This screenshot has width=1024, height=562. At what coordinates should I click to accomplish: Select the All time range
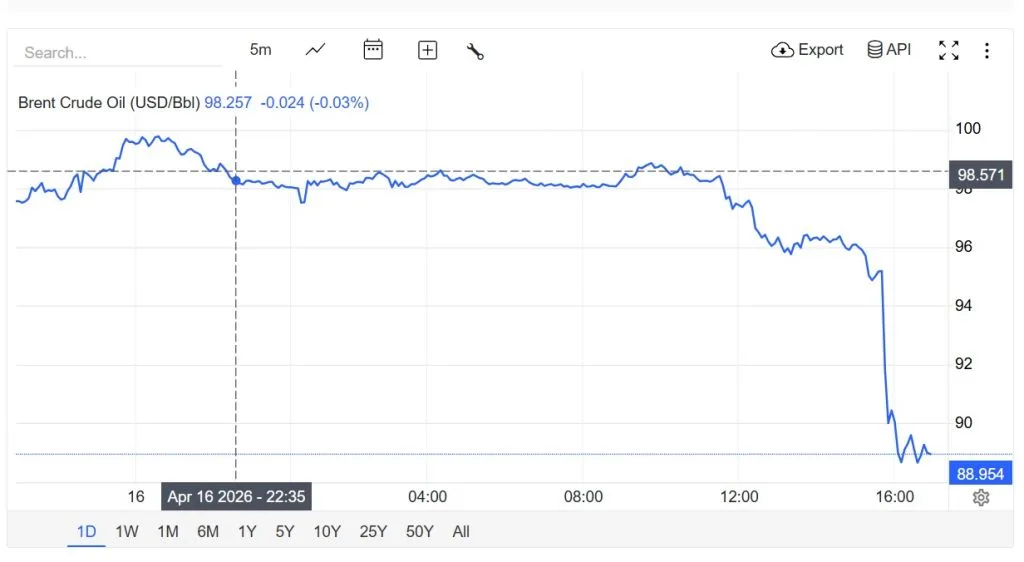coord(461,532)
